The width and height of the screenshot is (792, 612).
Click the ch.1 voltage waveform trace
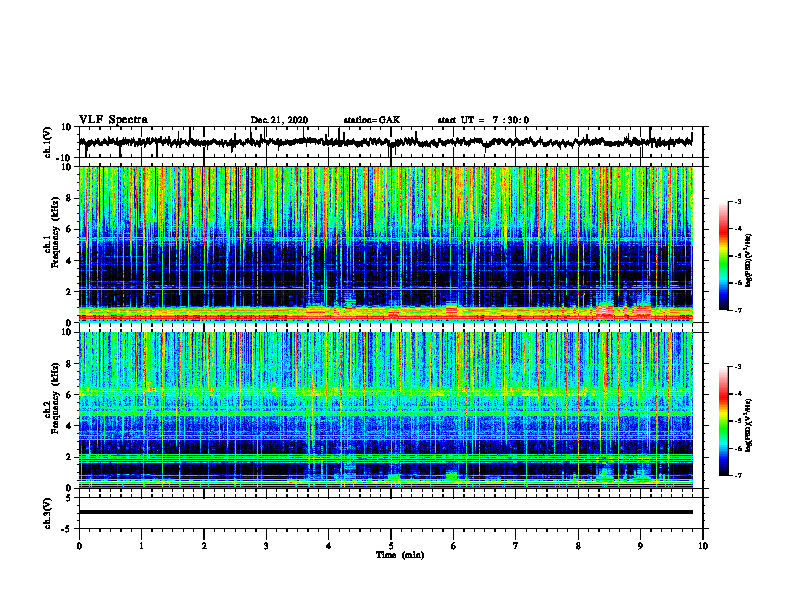[x=385, y=142]
